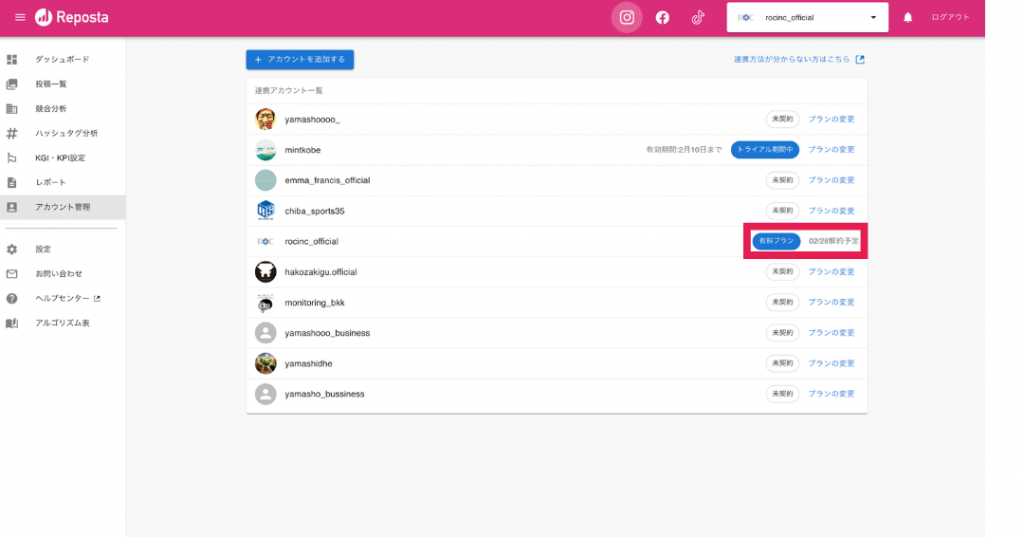
Task: Switch to Instagram platform icon
Action: click(x=627, y=18)
